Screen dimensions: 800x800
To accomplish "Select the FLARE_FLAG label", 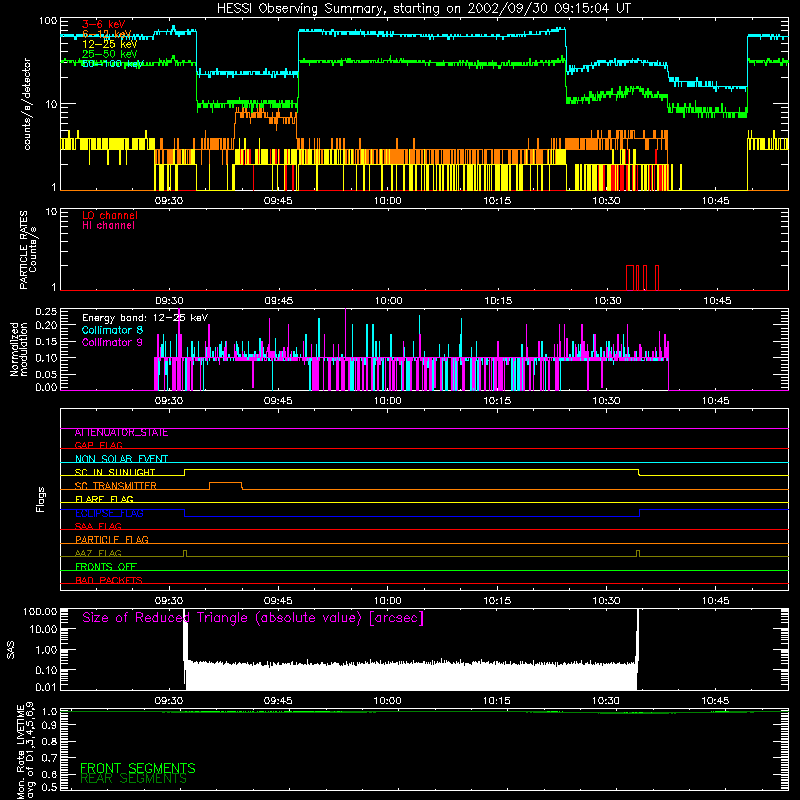I will point(104,499).
